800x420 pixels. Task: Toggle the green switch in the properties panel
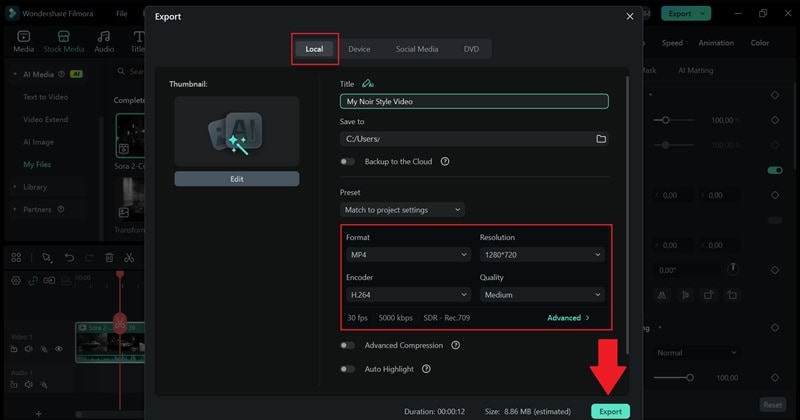click(775, 170)
